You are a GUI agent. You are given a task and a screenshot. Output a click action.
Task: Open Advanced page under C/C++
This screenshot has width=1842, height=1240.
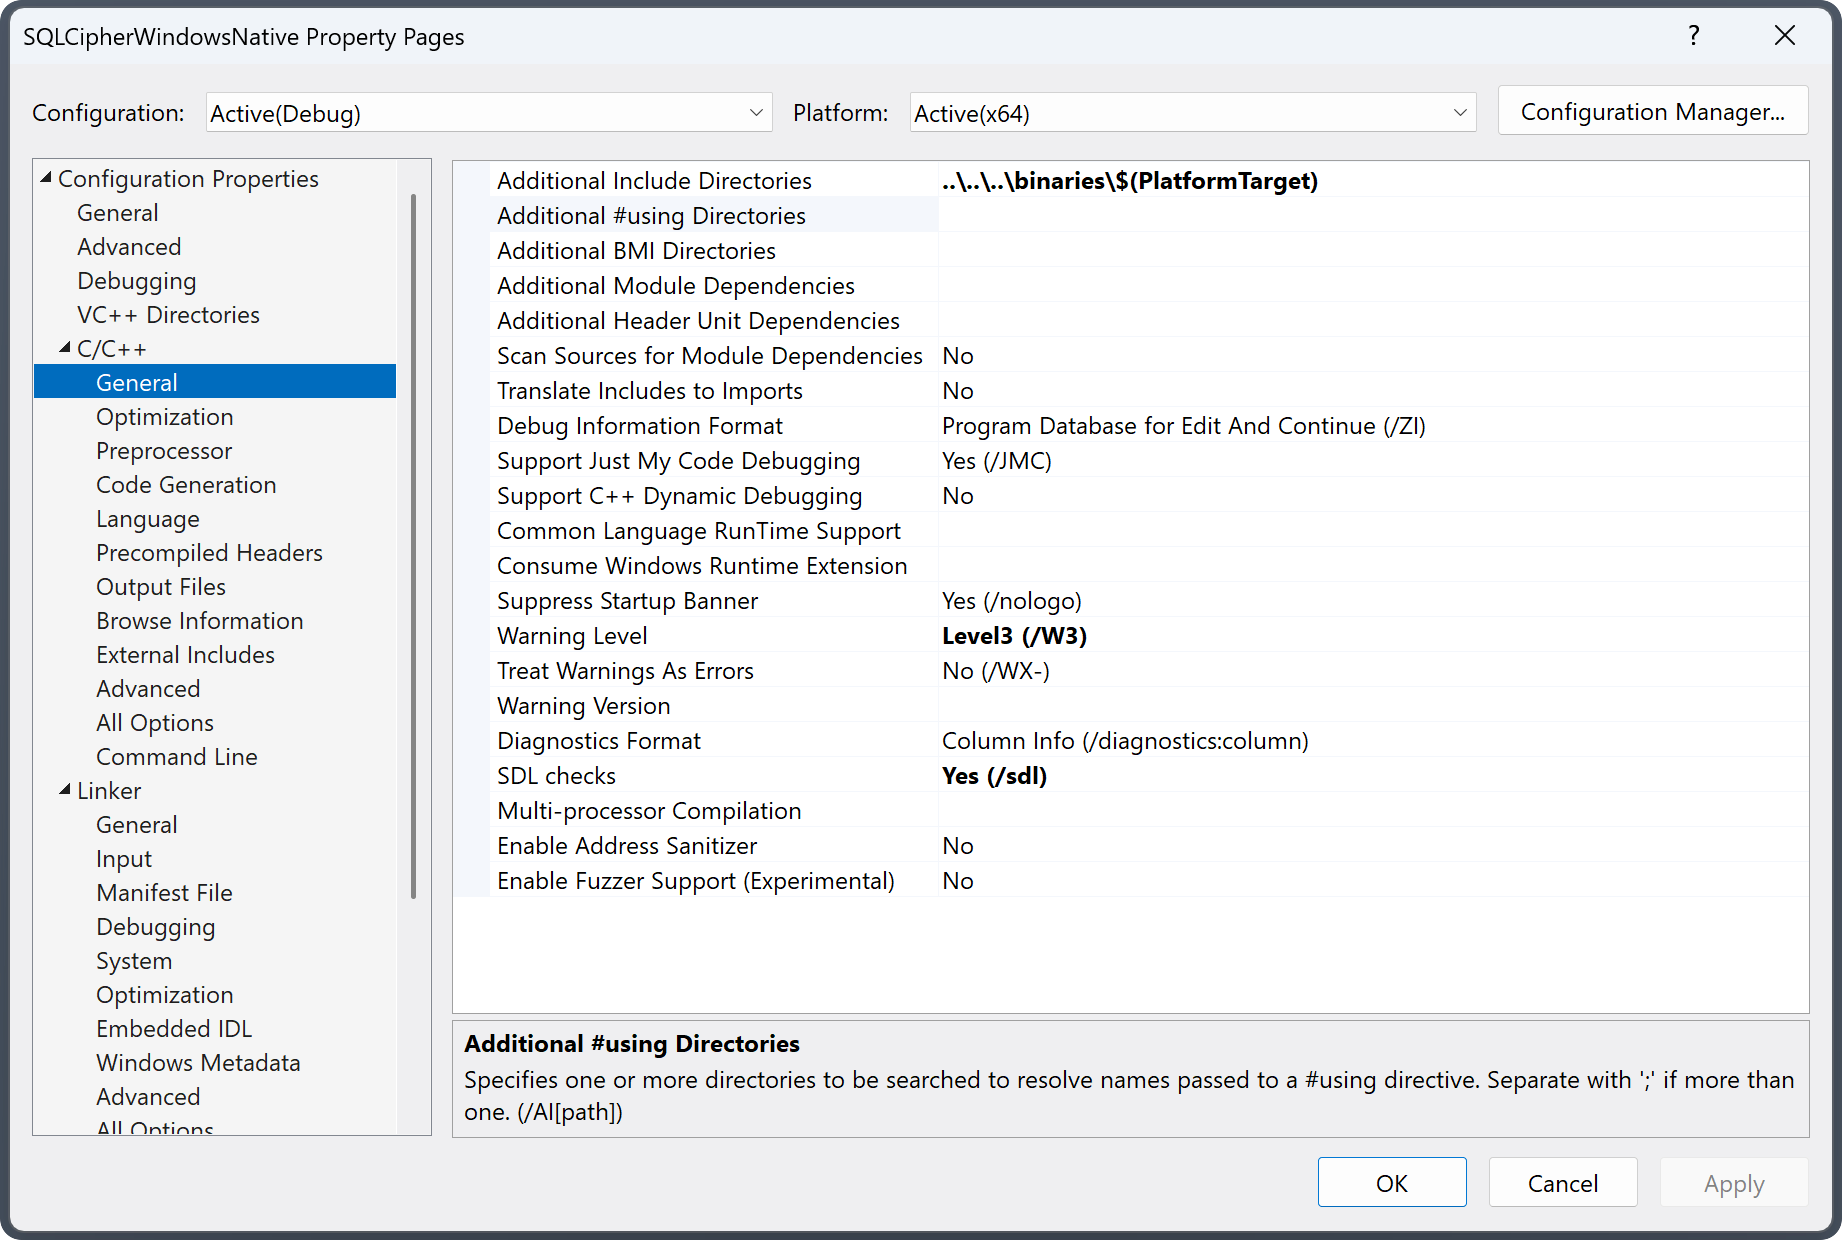[x=148, y=689]
